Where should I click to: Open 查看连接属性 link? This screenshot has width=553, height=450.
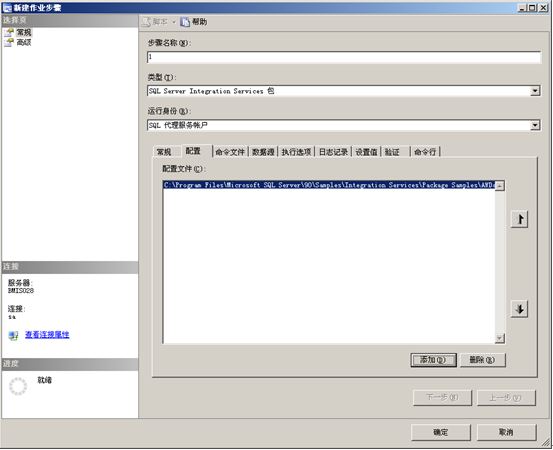pos(47,335)
